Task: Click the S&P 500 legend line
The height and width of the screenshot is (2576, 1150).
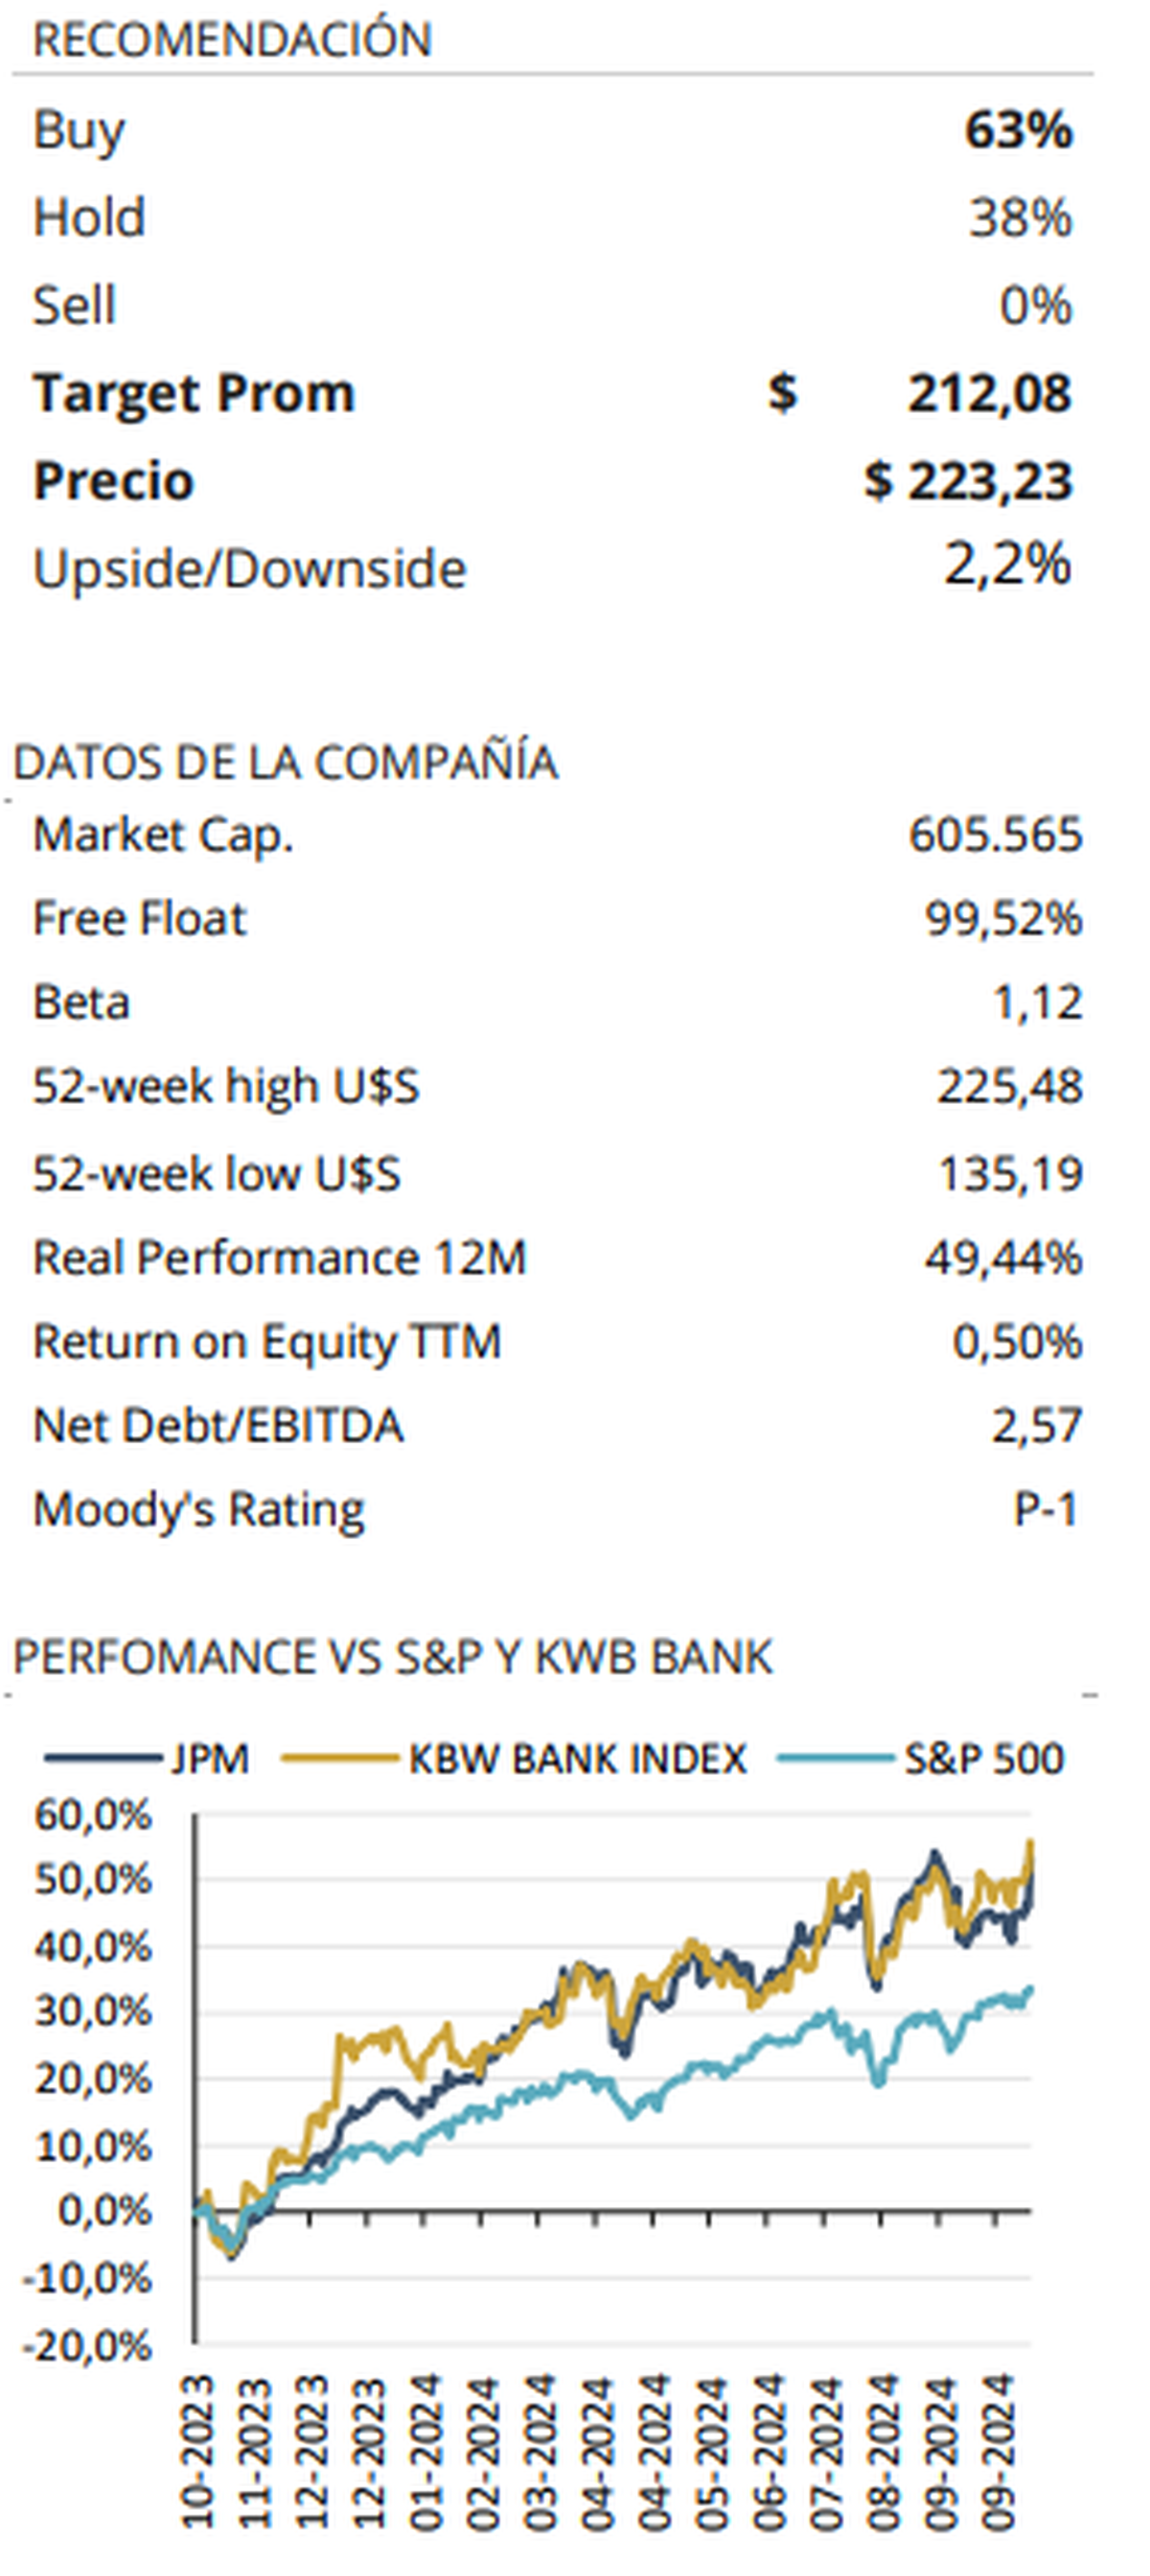Action: tap(835, 1757)
